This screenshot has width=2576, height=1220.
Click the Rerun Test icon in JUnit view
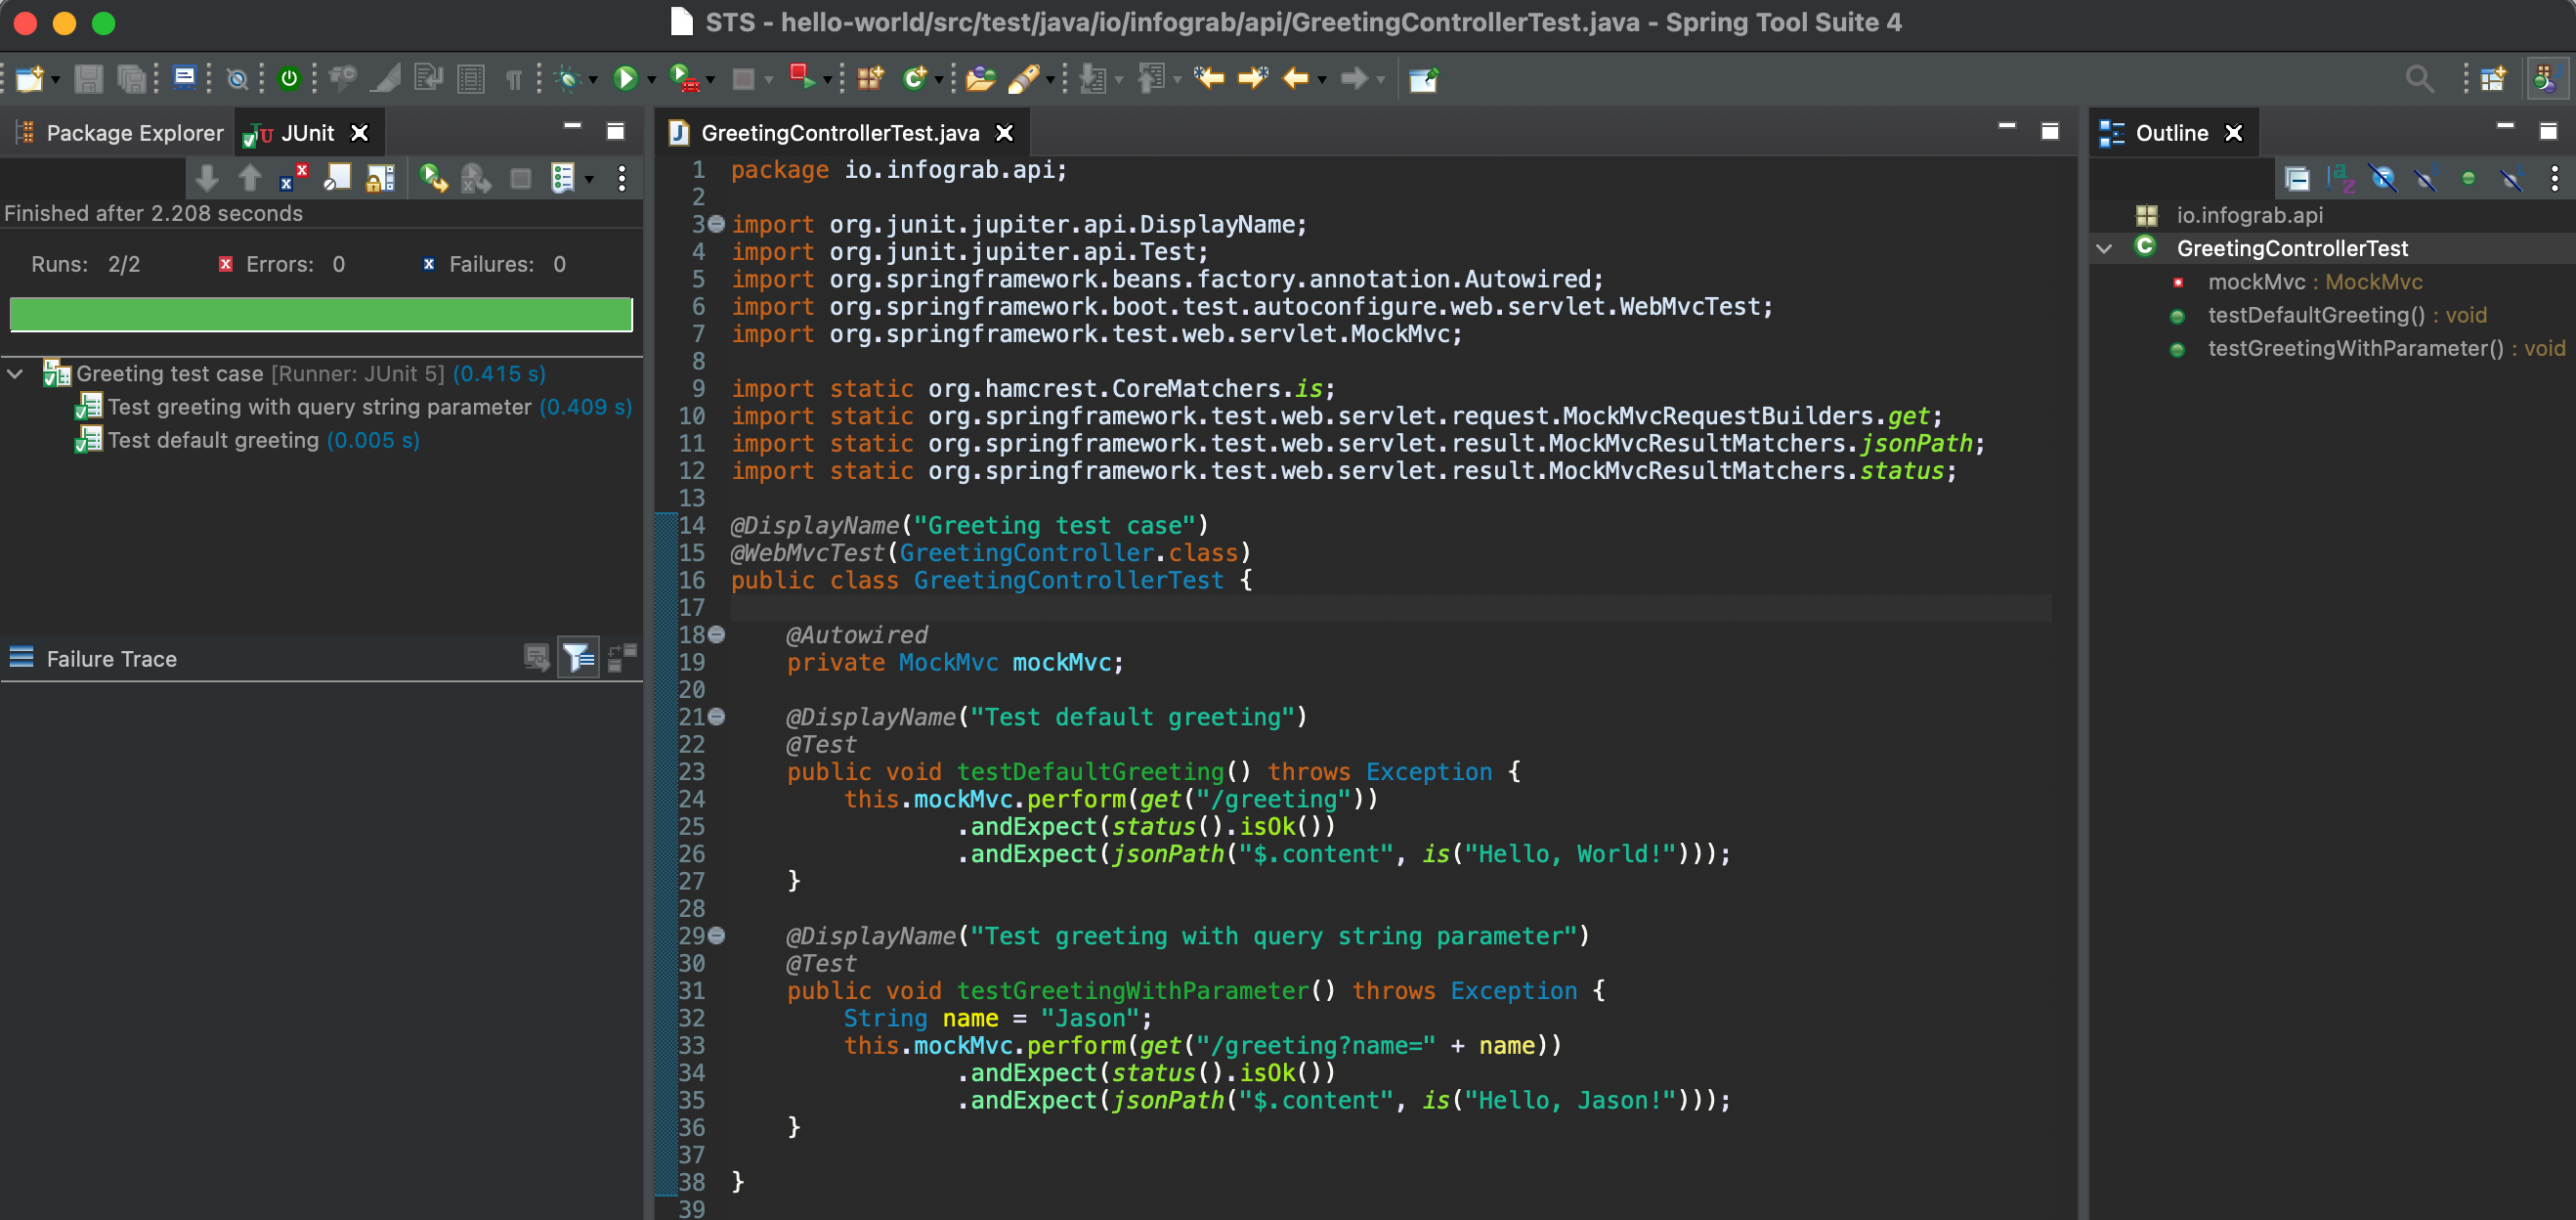click(x=433, y=179)
